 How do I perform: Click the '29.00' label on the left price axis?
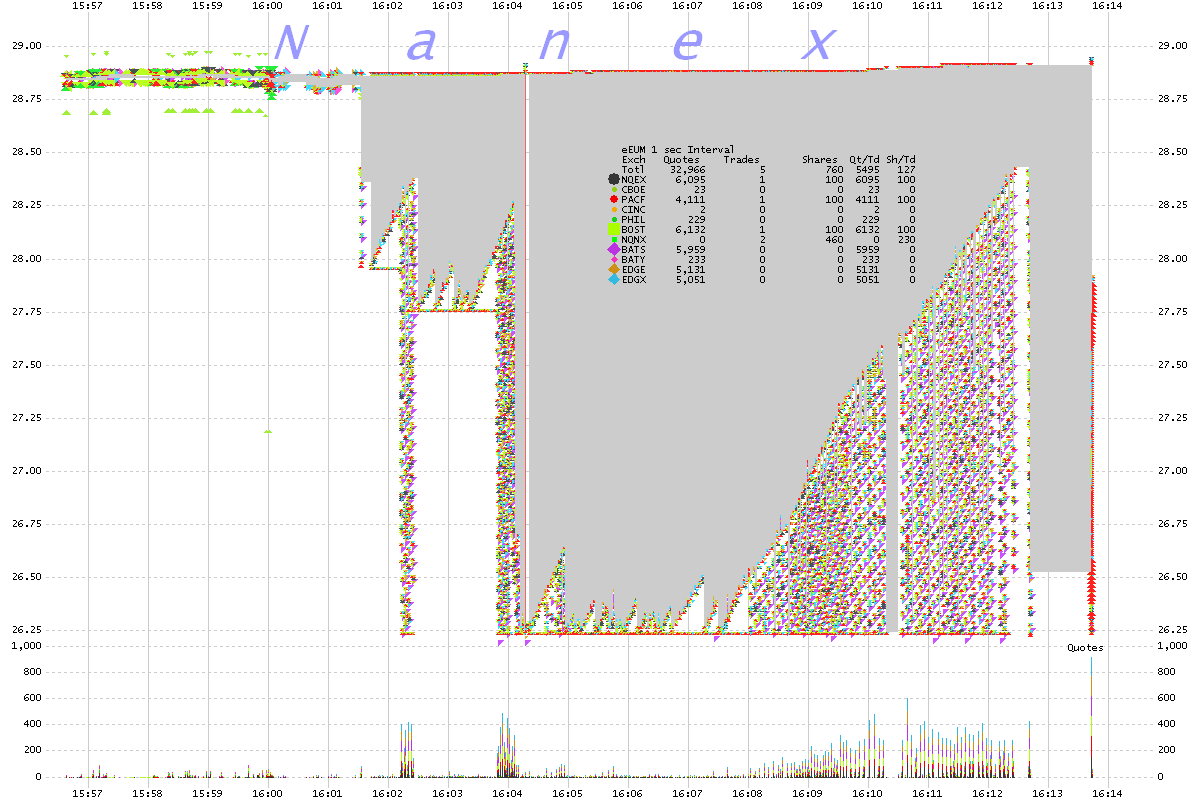coord(27,46)
